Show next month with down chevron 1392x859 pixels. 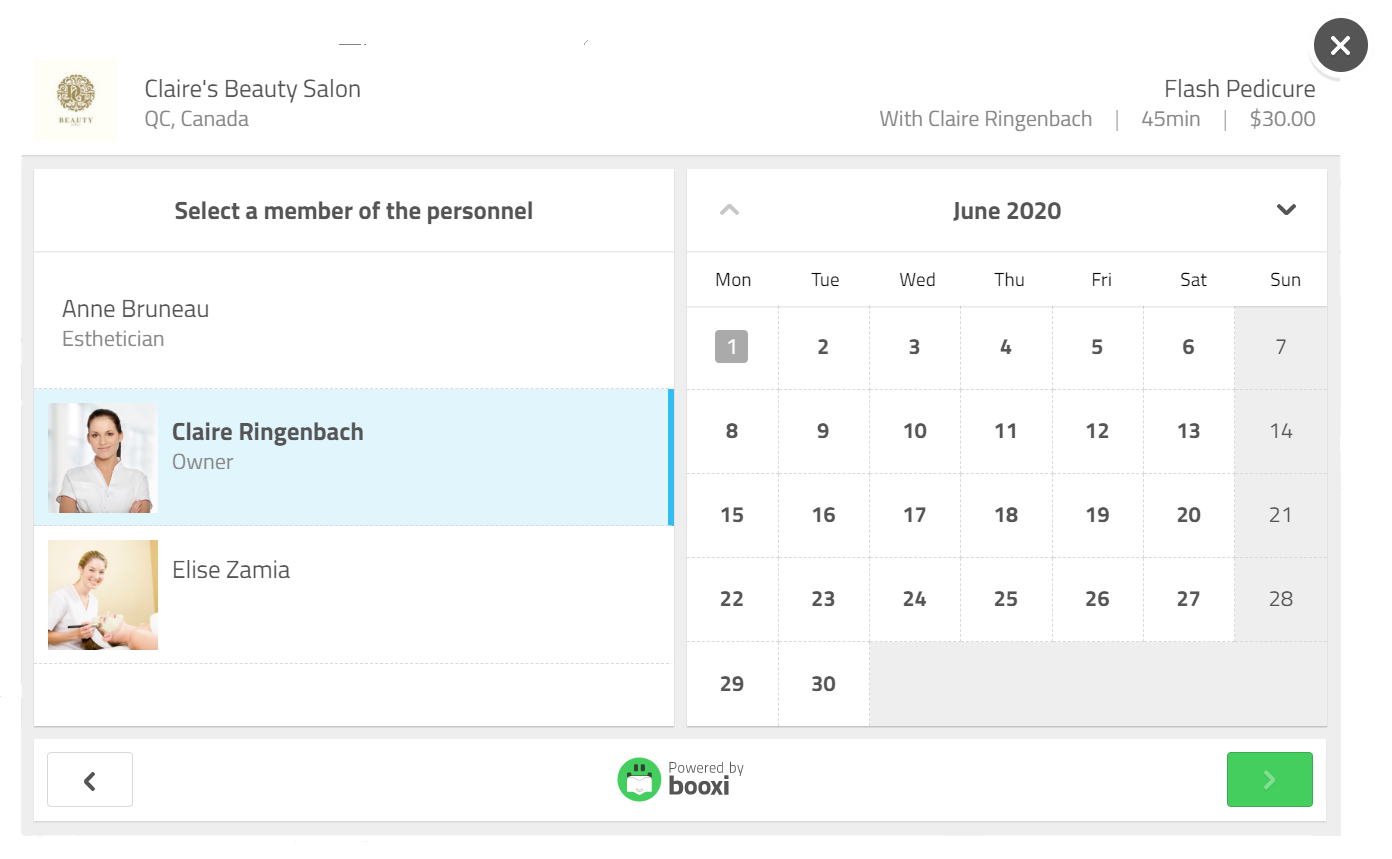(x=1286, y=210)
